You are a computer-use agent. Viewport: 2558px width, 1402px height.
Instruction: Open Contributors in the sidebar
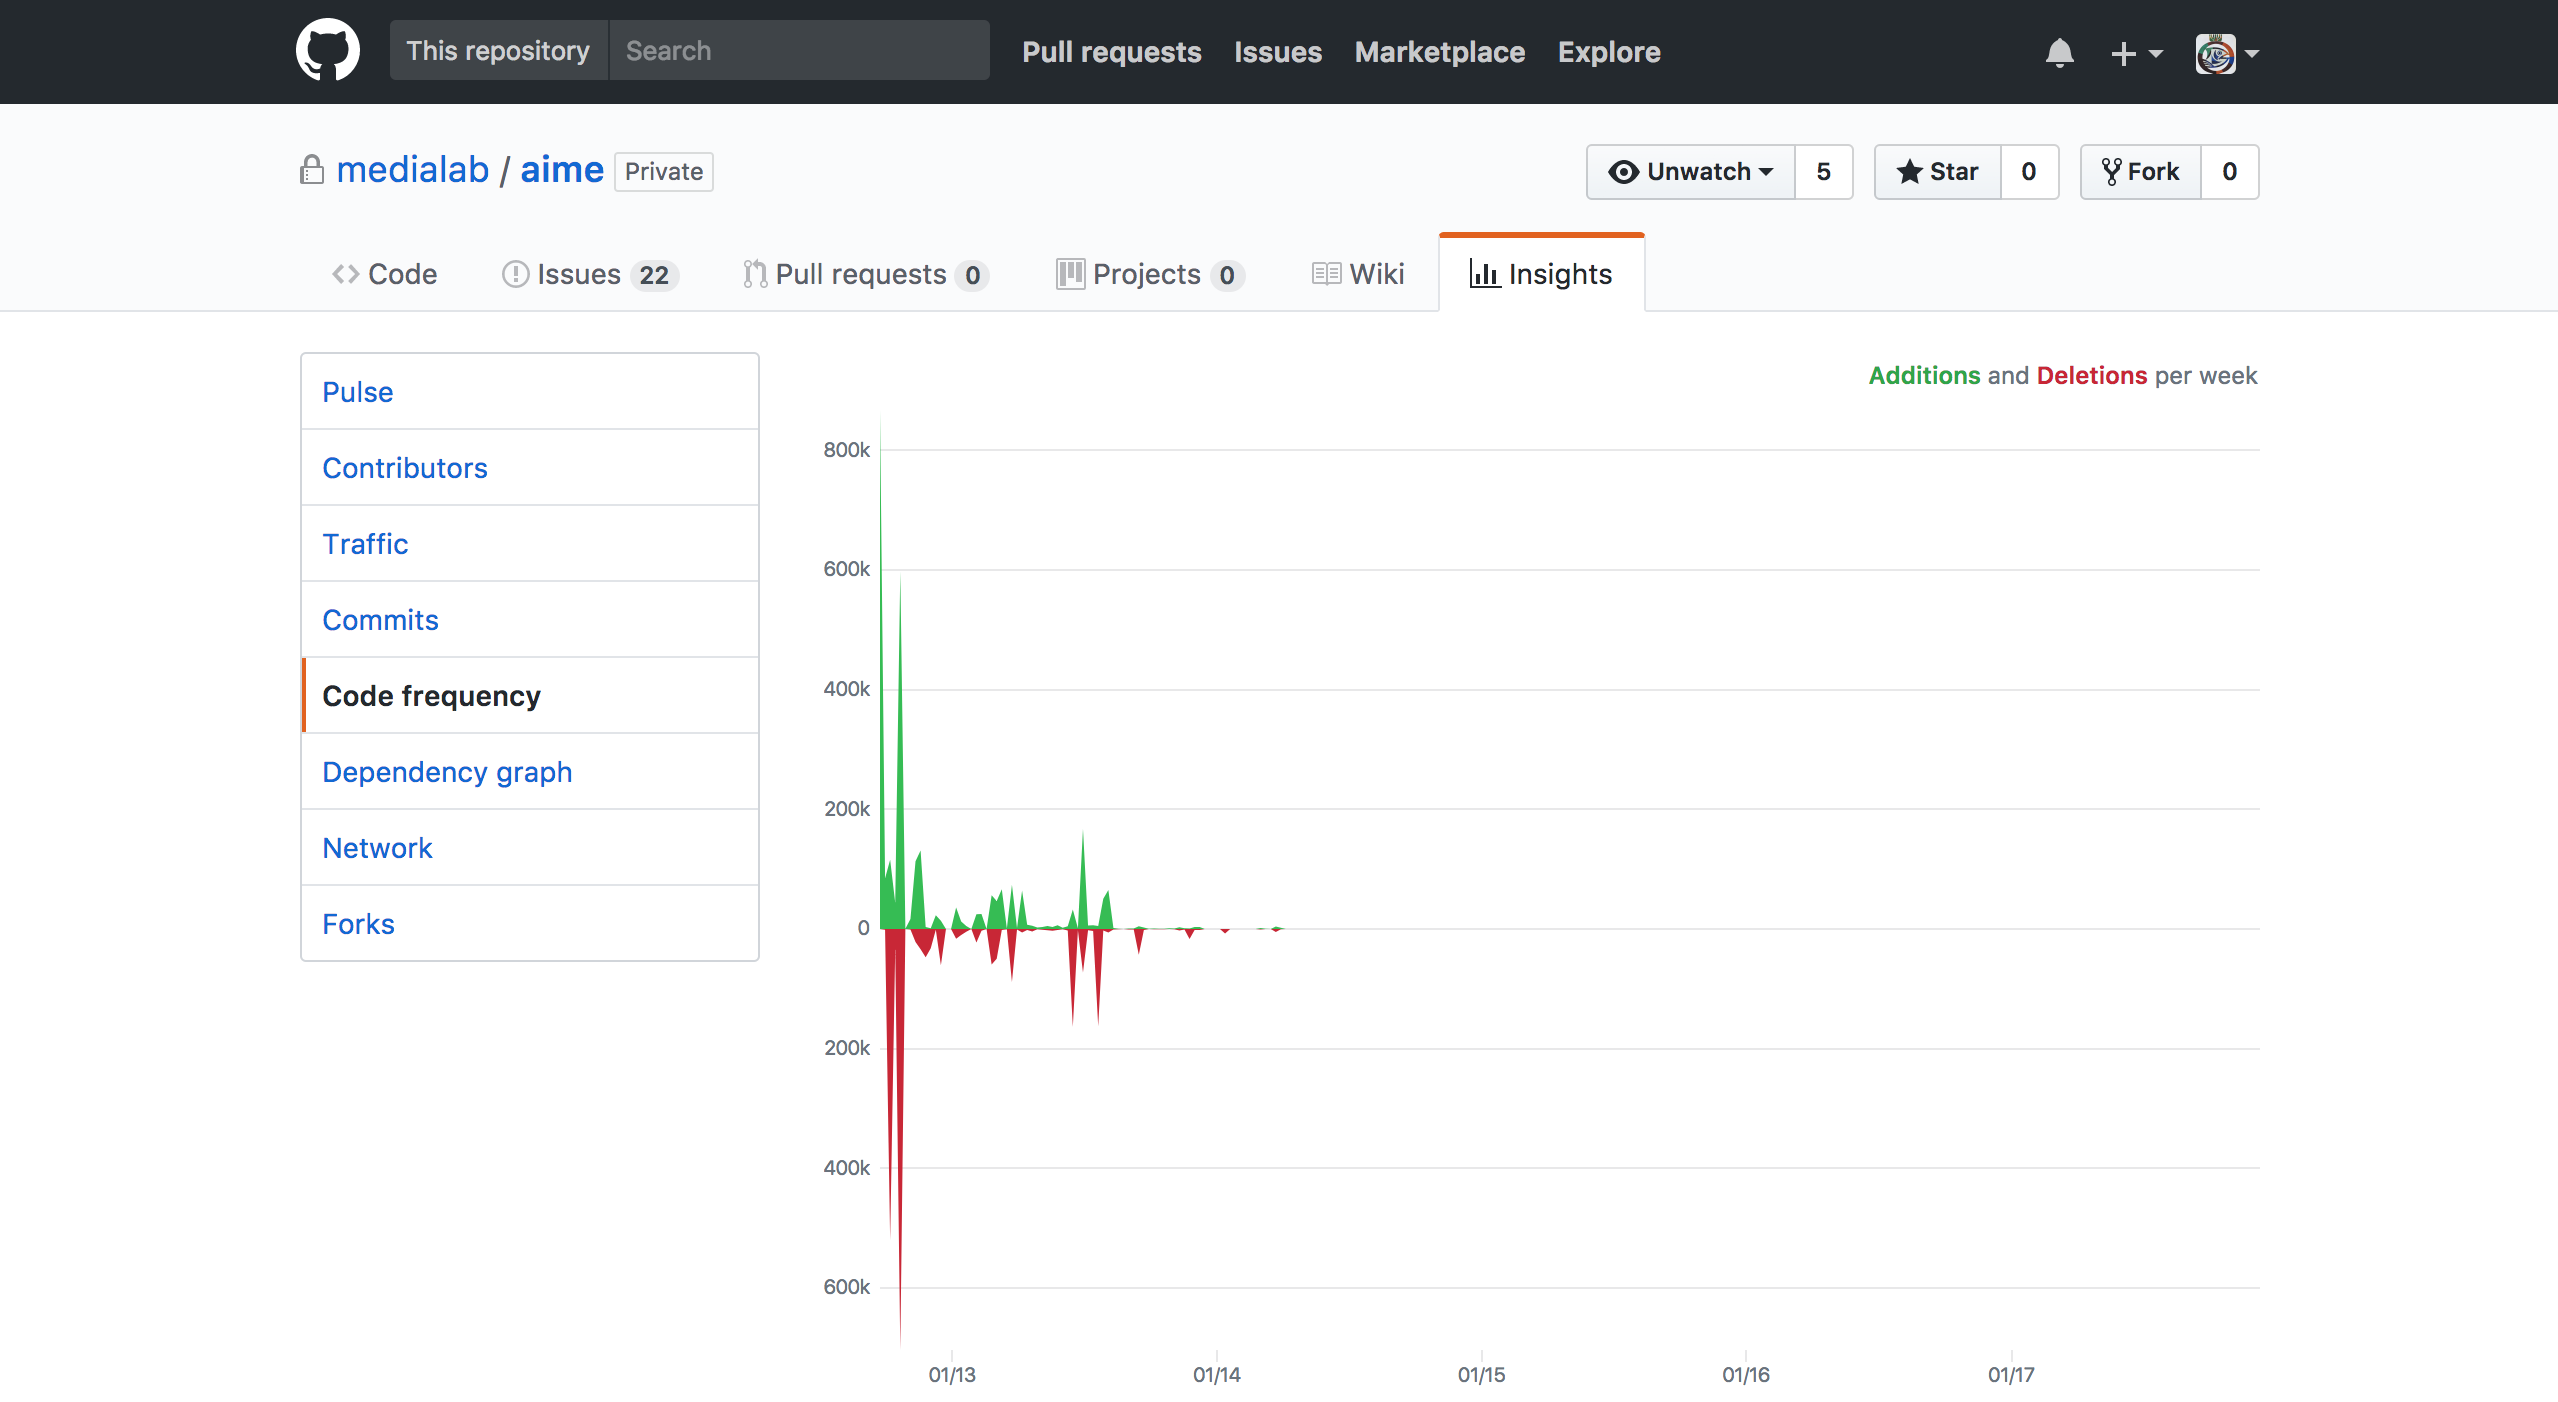[x=530, y=468]
